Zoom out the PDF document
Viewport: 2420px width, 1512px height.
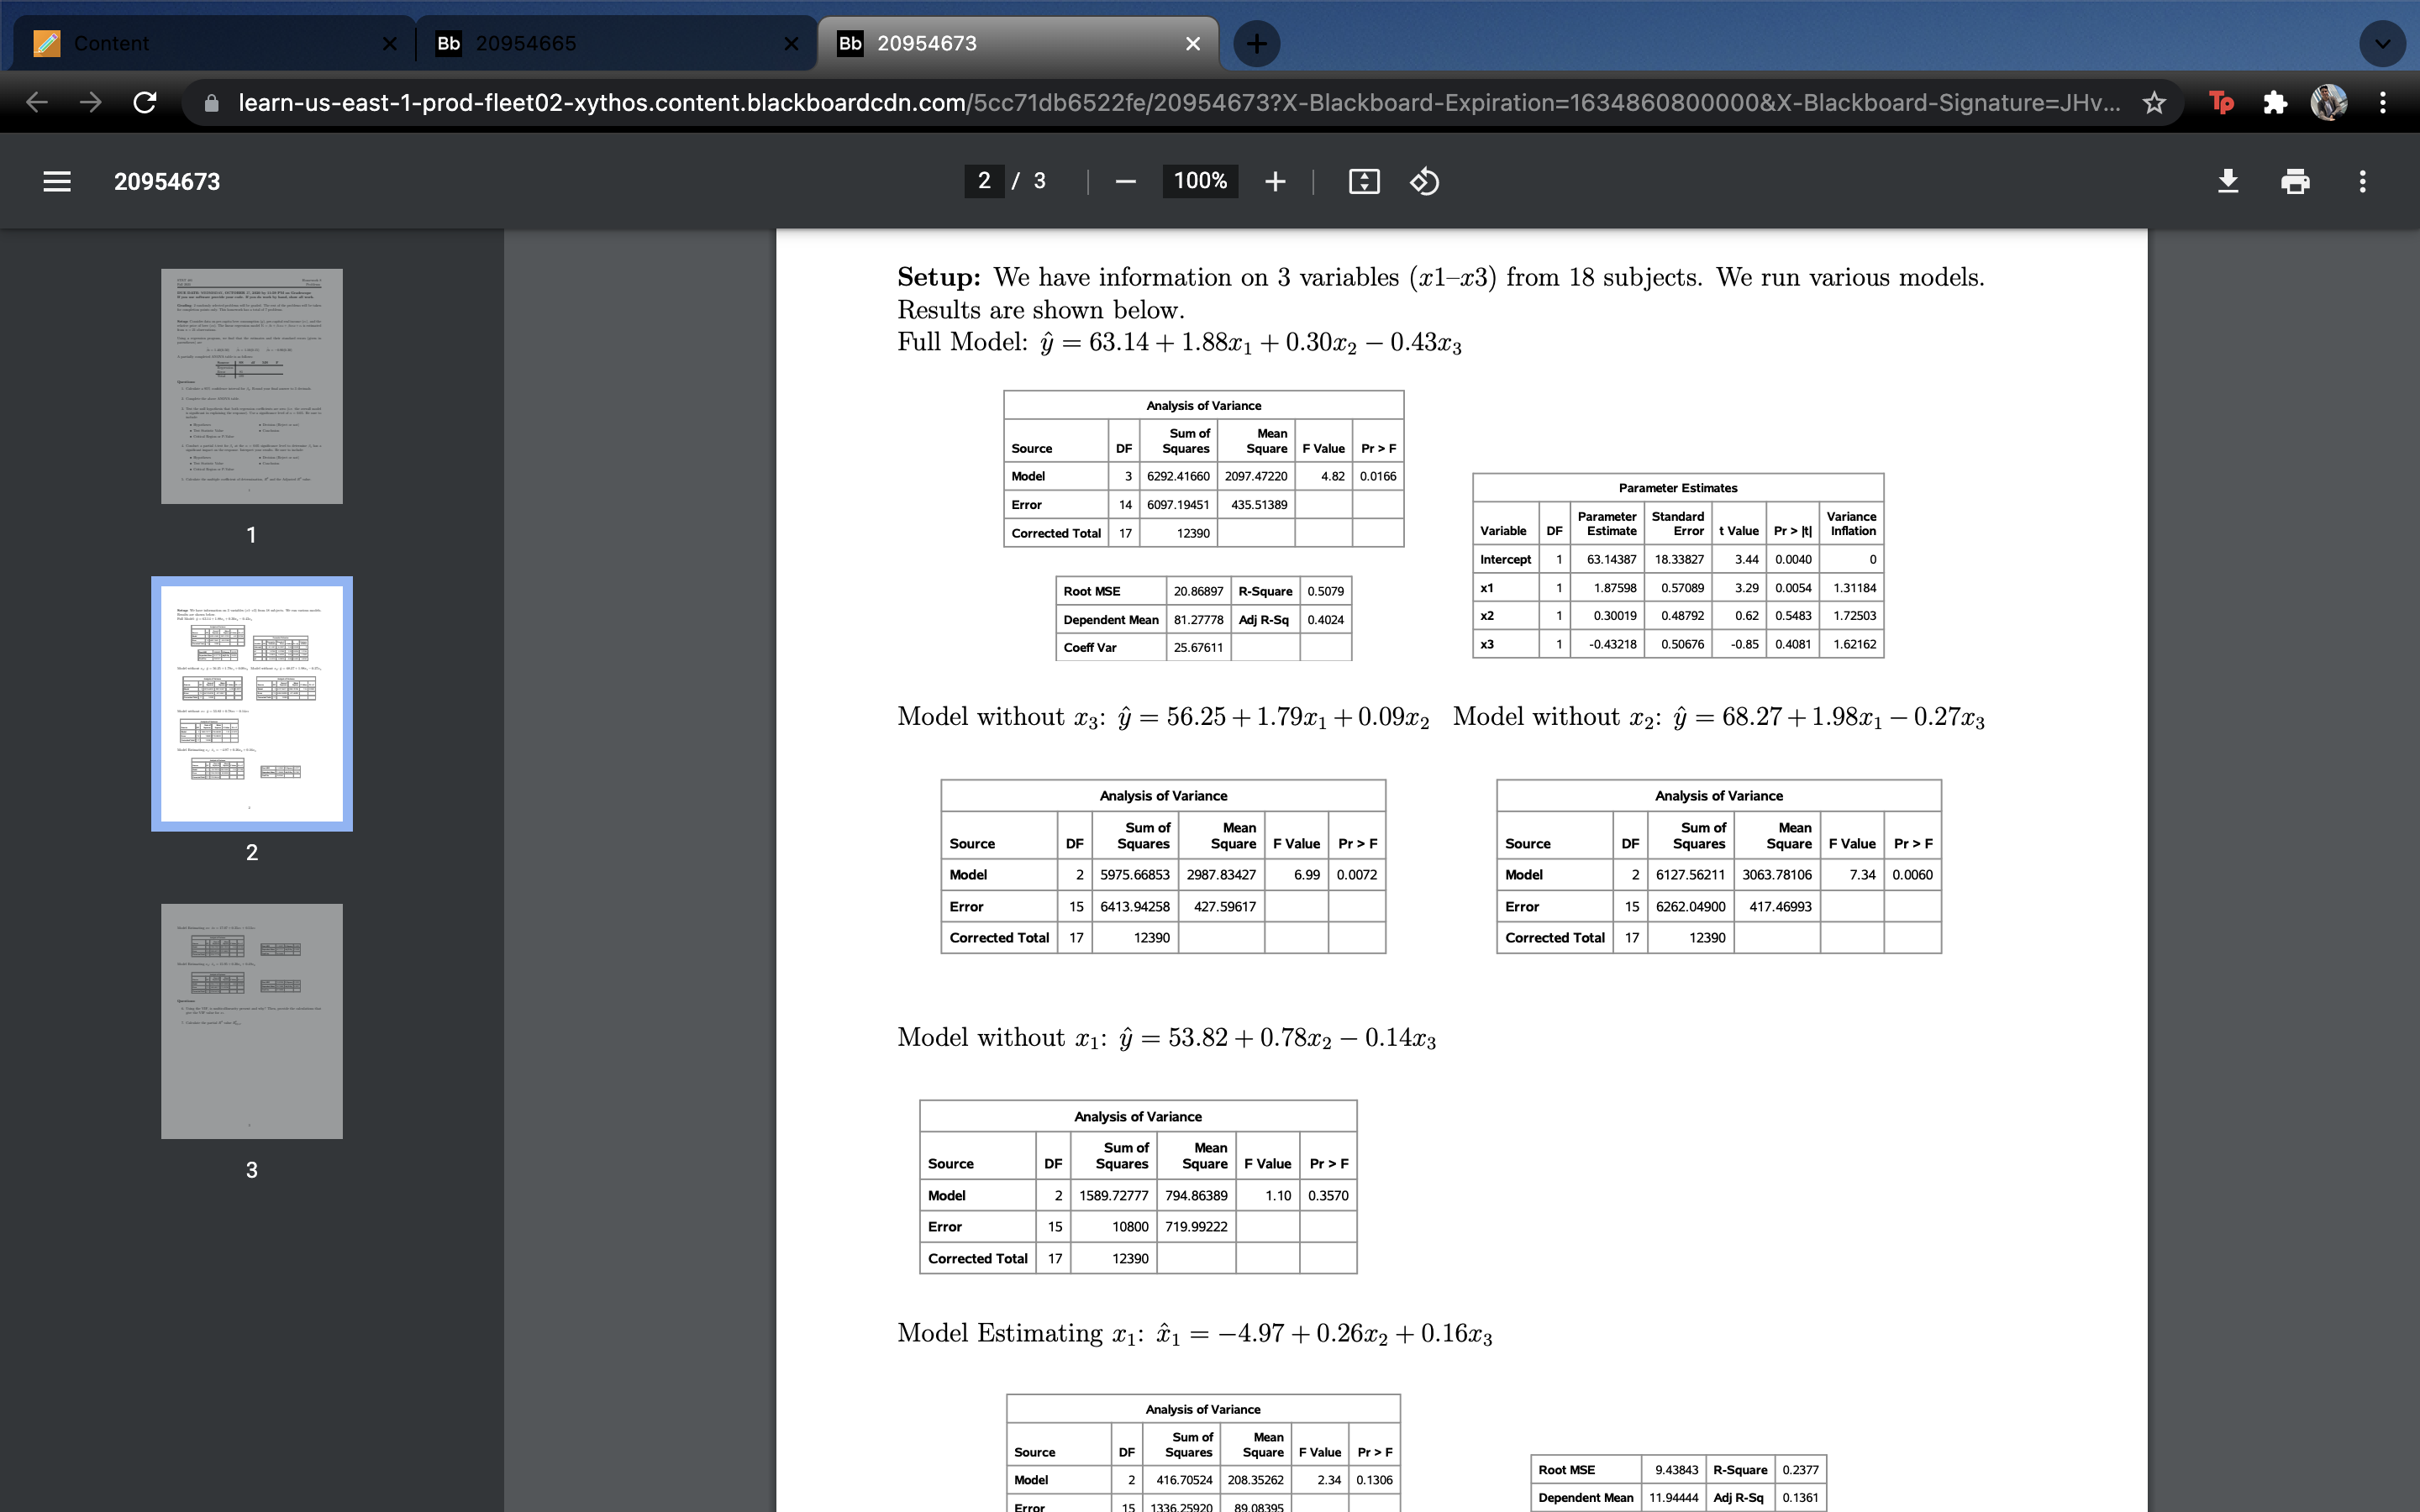1125,181
